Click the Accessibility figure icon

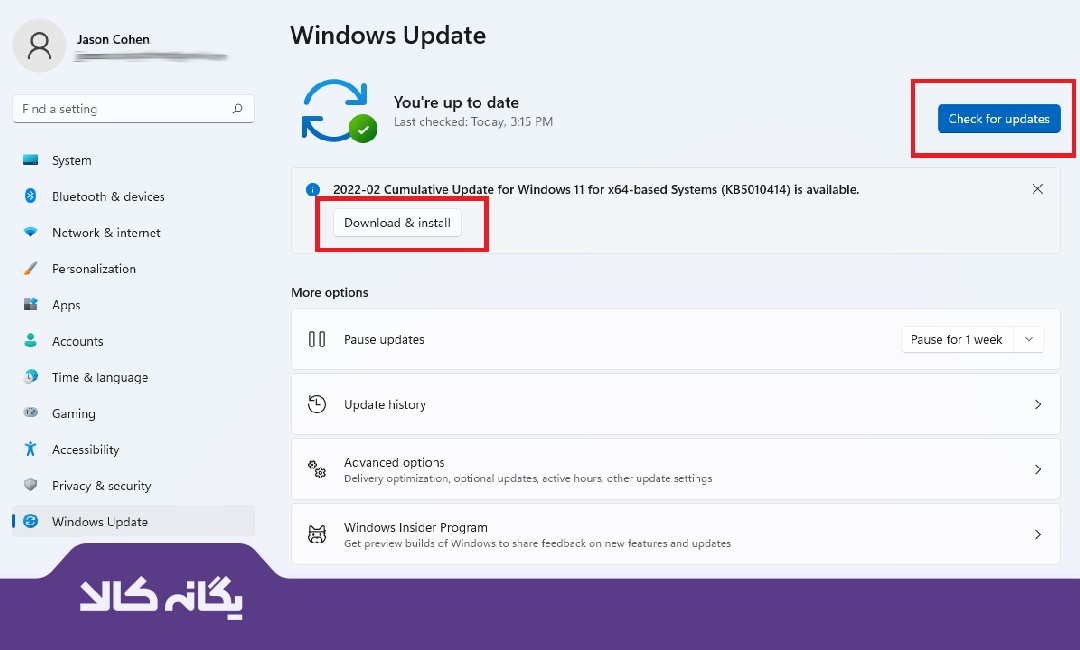(30, 449)
